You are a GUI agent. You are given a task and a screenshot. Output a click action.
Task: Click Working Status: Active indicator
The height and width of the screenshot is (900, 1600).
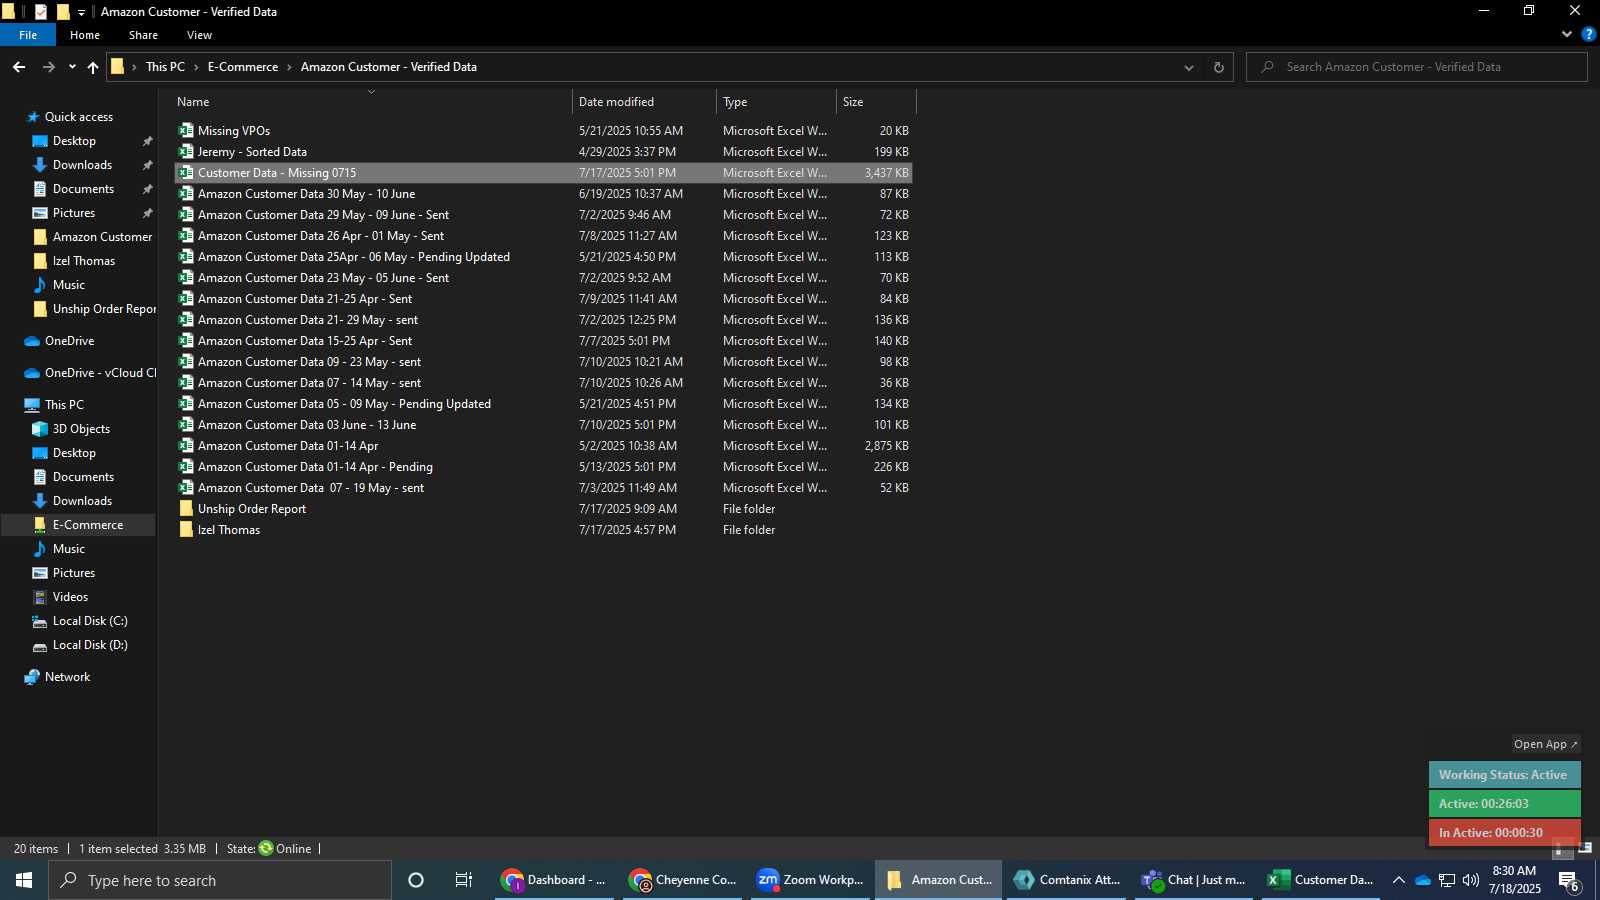(x=1504, y=775)
